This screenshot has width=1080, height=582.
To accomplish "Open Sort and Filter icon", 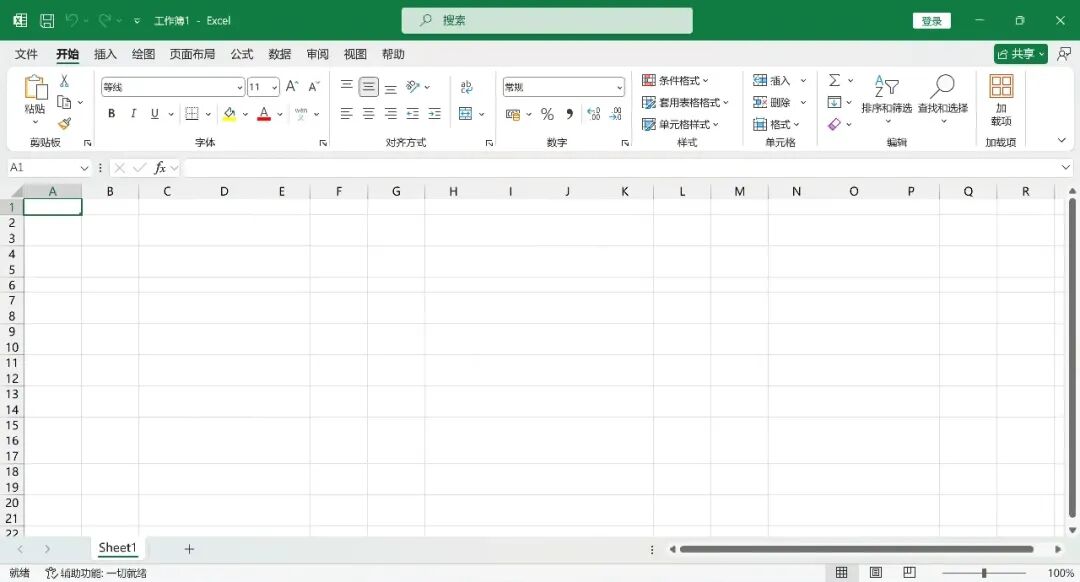I will pyautogui.click(x=886, y=87).
